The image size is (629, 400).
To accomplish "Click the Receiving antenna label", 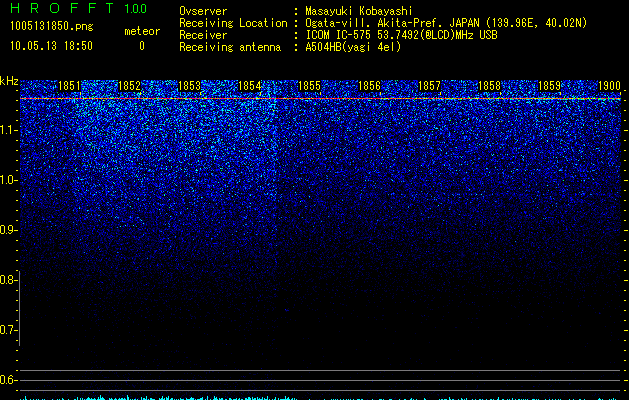I will click(230, 47).
